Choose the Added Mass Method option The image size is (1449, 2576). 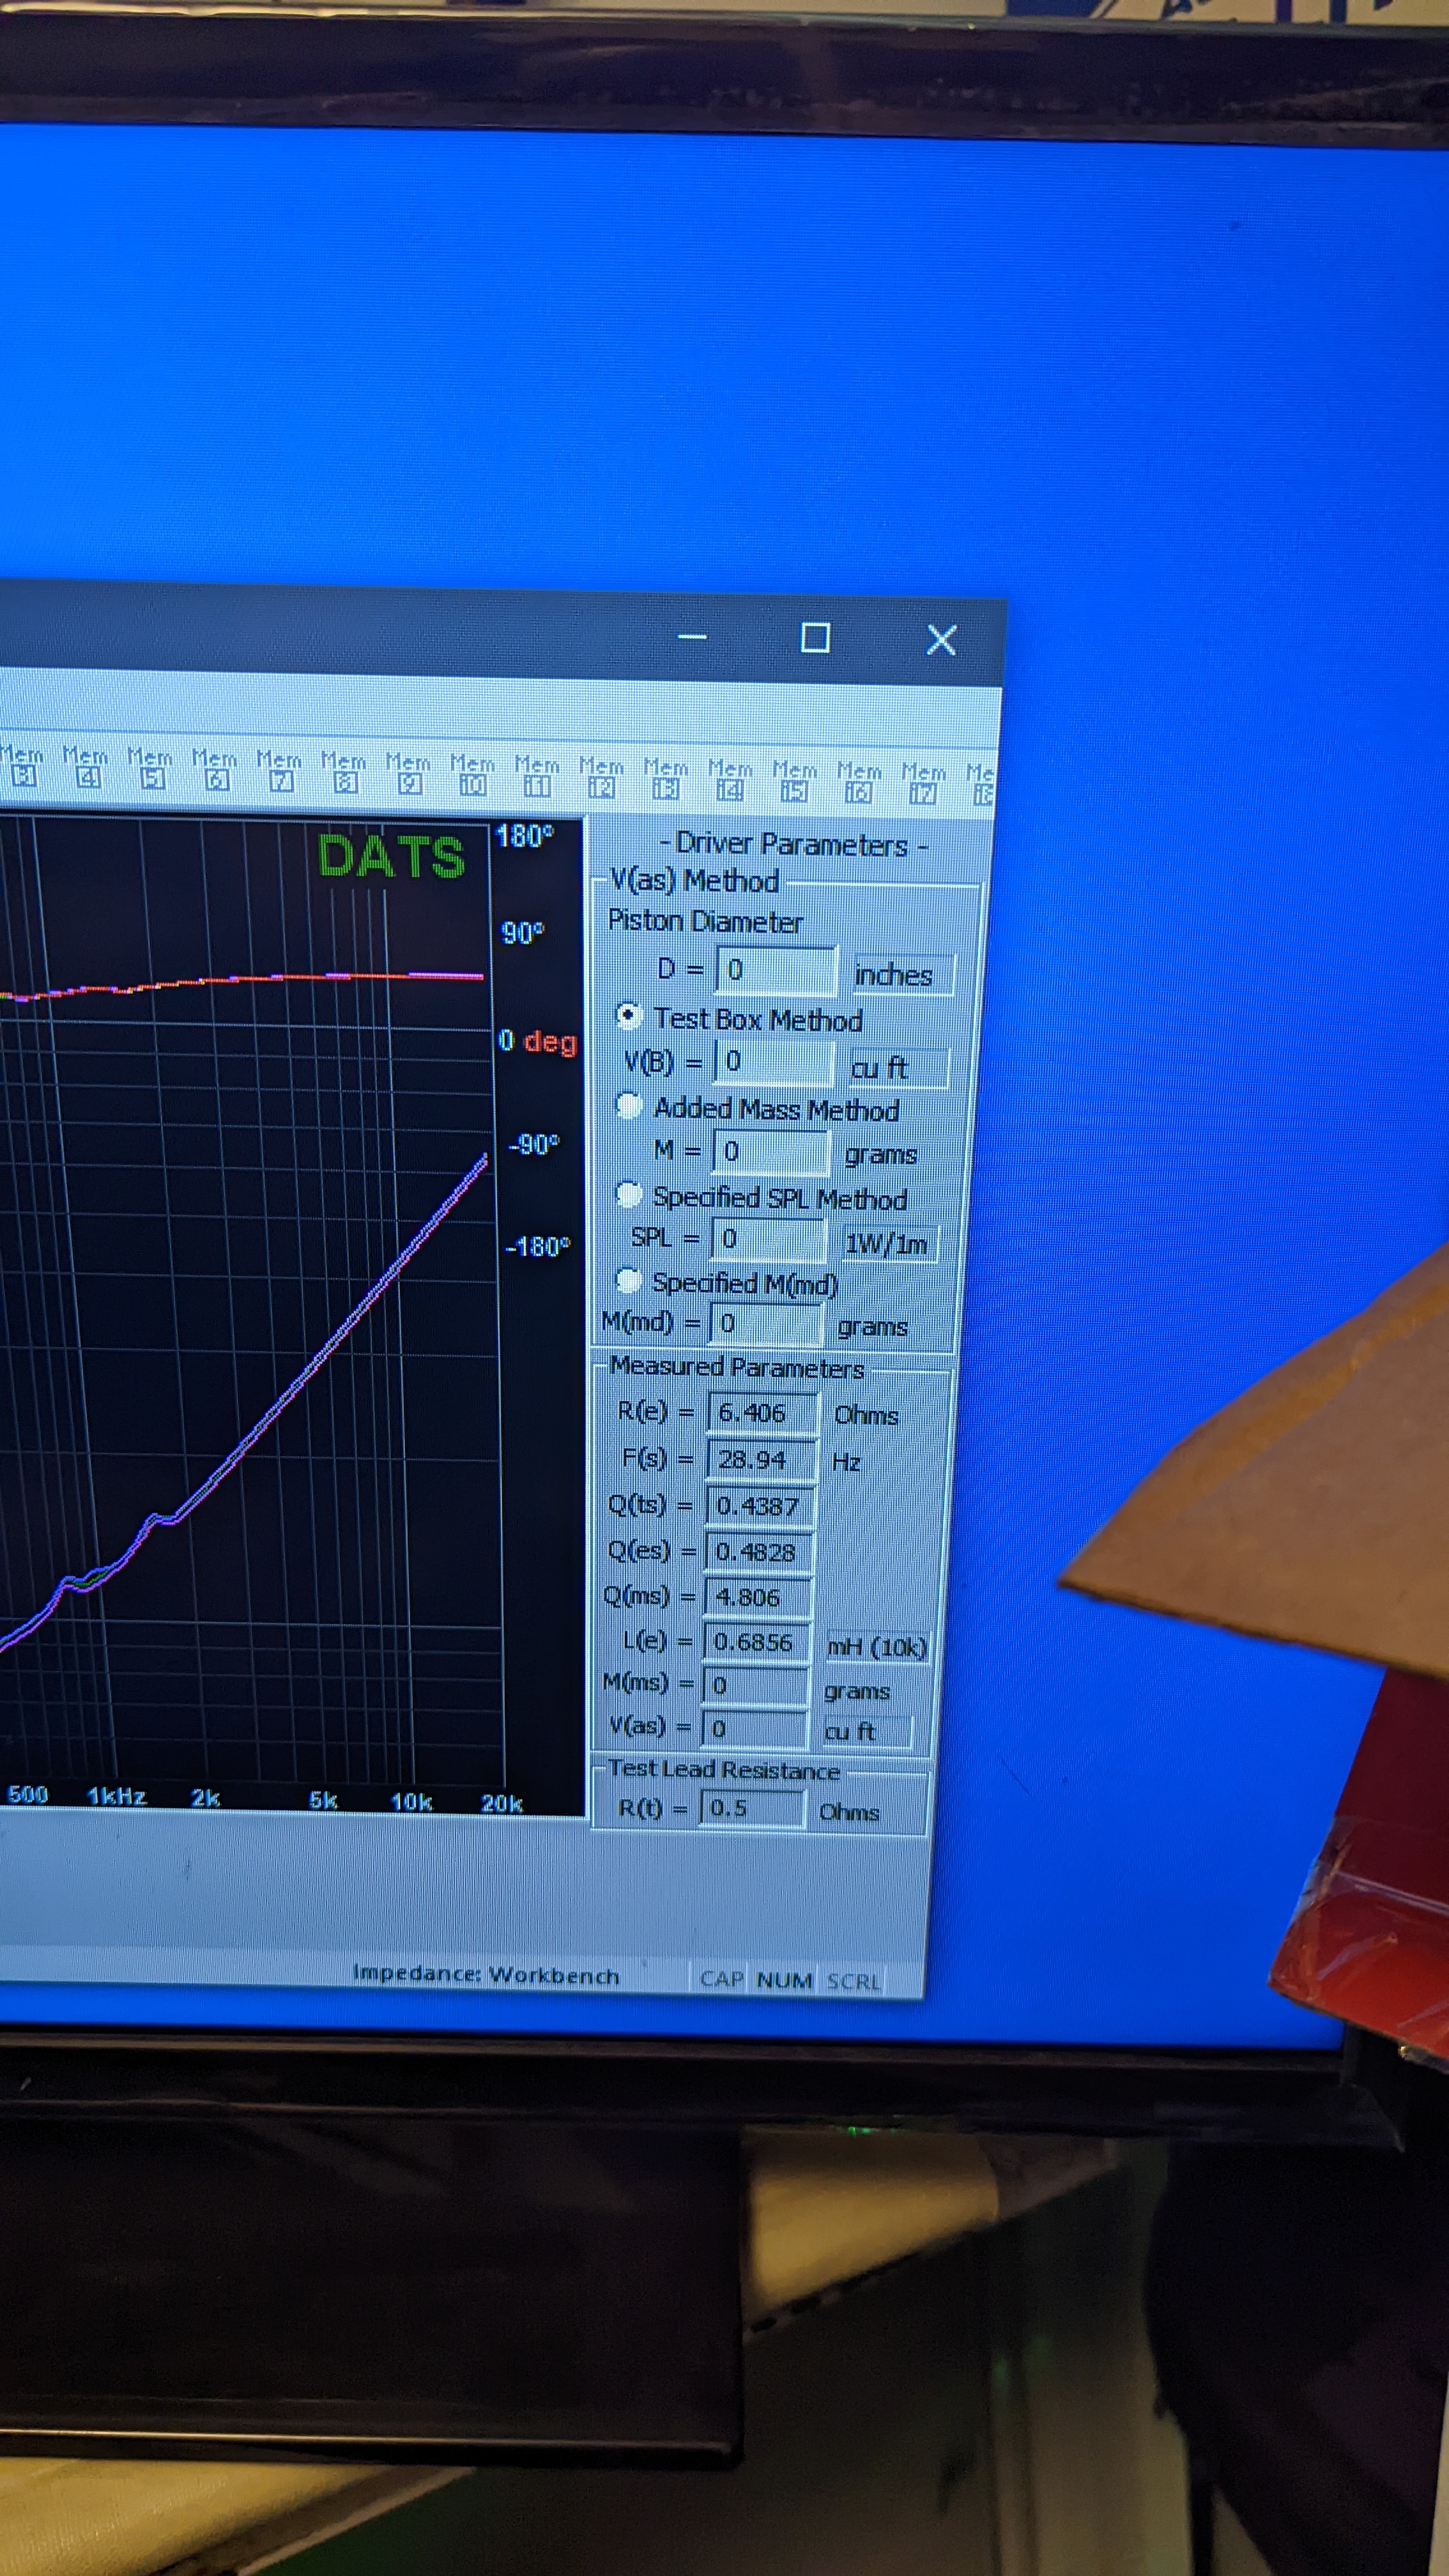click(x=629, y=1105)
